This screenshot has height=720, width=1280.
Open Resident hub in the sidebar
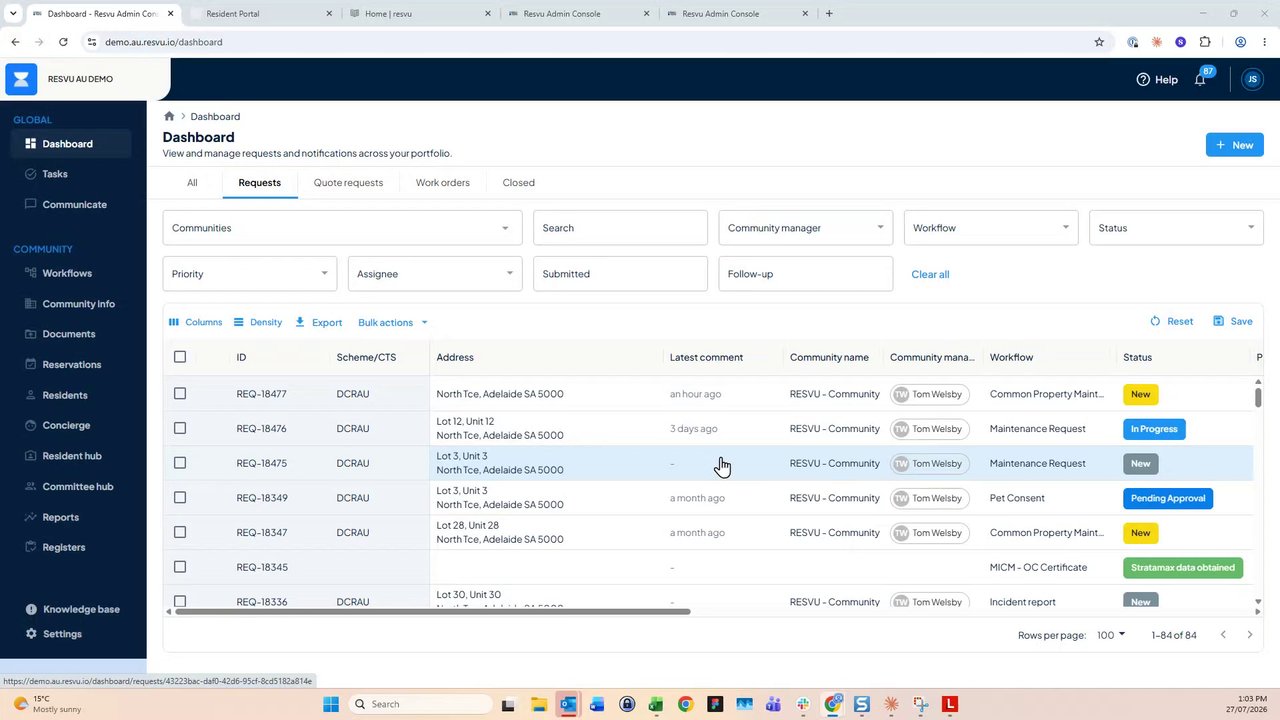(72, 456)
